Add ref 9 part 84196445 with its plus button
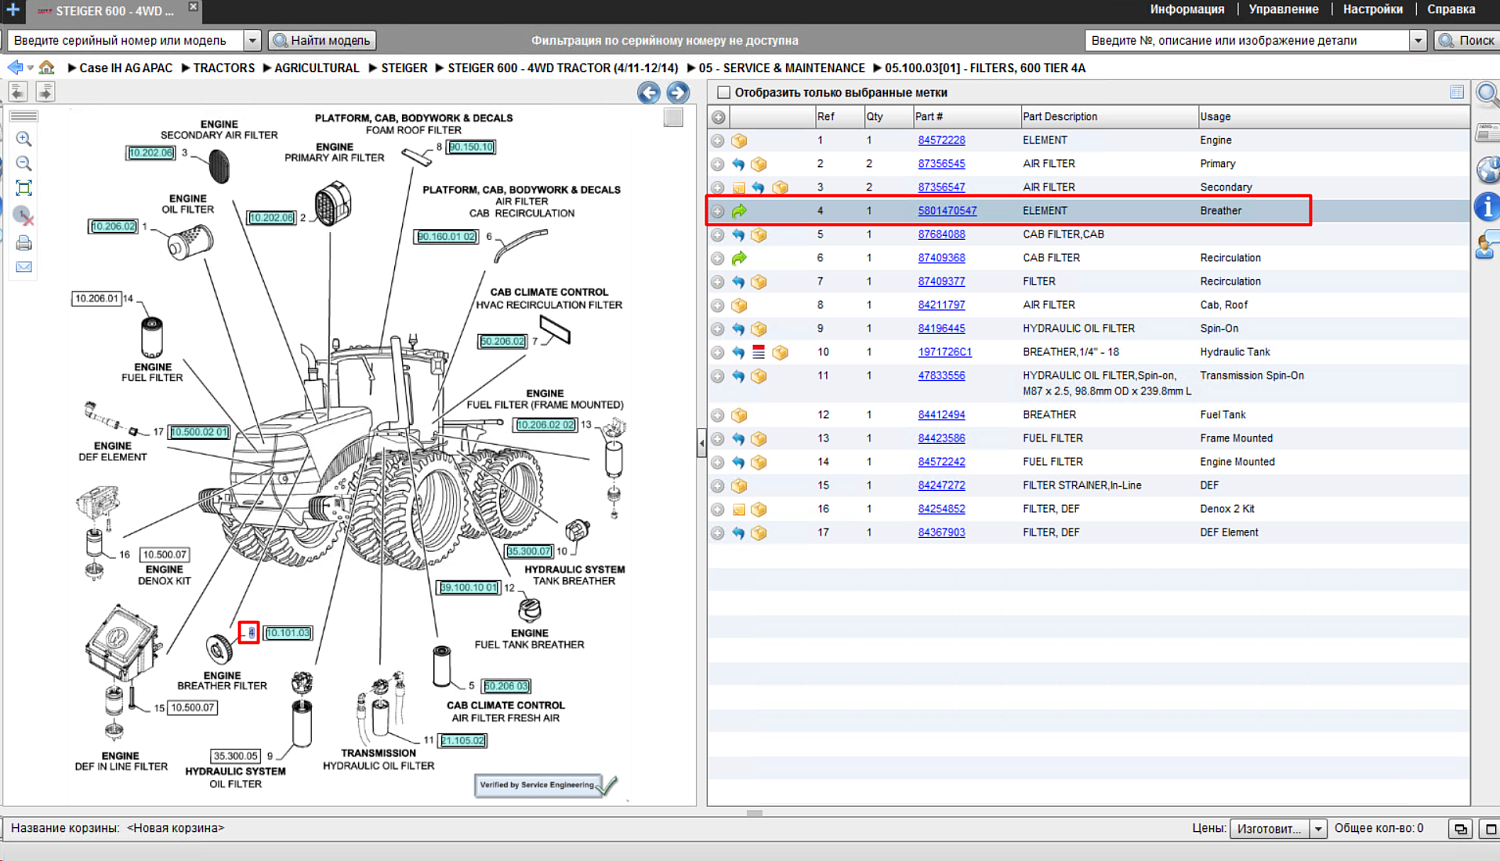This screenshot has height=861, width=1500. point(718,329)
